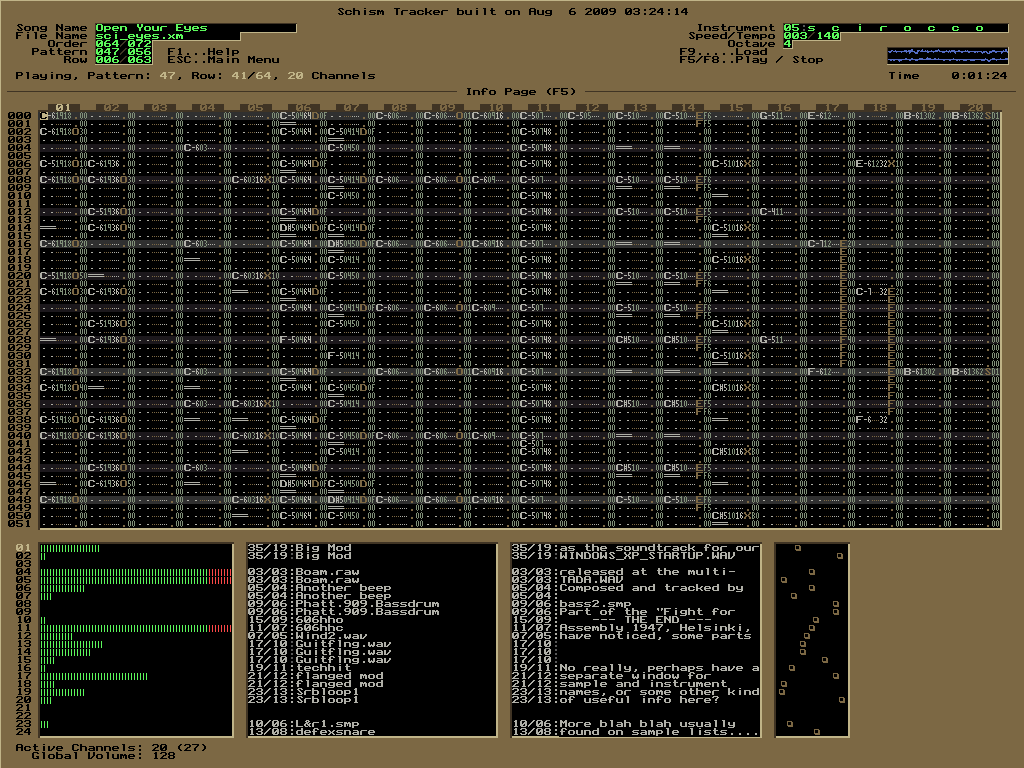The height and width of the screenshot is (768, 1024).
Task: Mute channel 04 in the channel list
Action: click(25, 570)
